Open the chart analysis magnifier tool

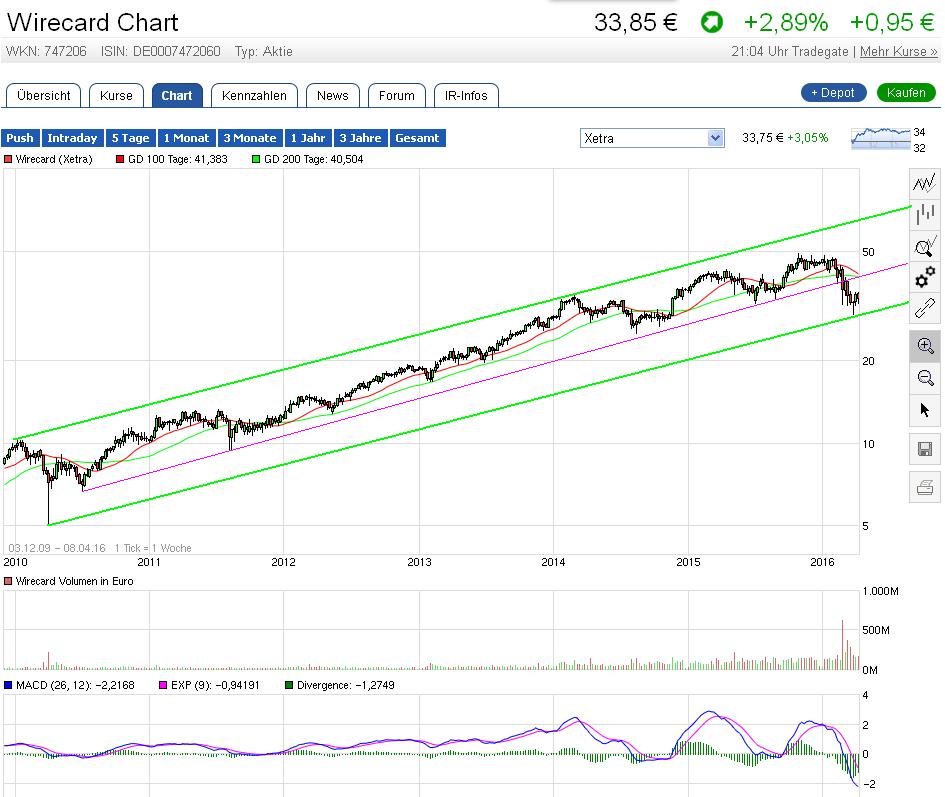tap(924, 246)
